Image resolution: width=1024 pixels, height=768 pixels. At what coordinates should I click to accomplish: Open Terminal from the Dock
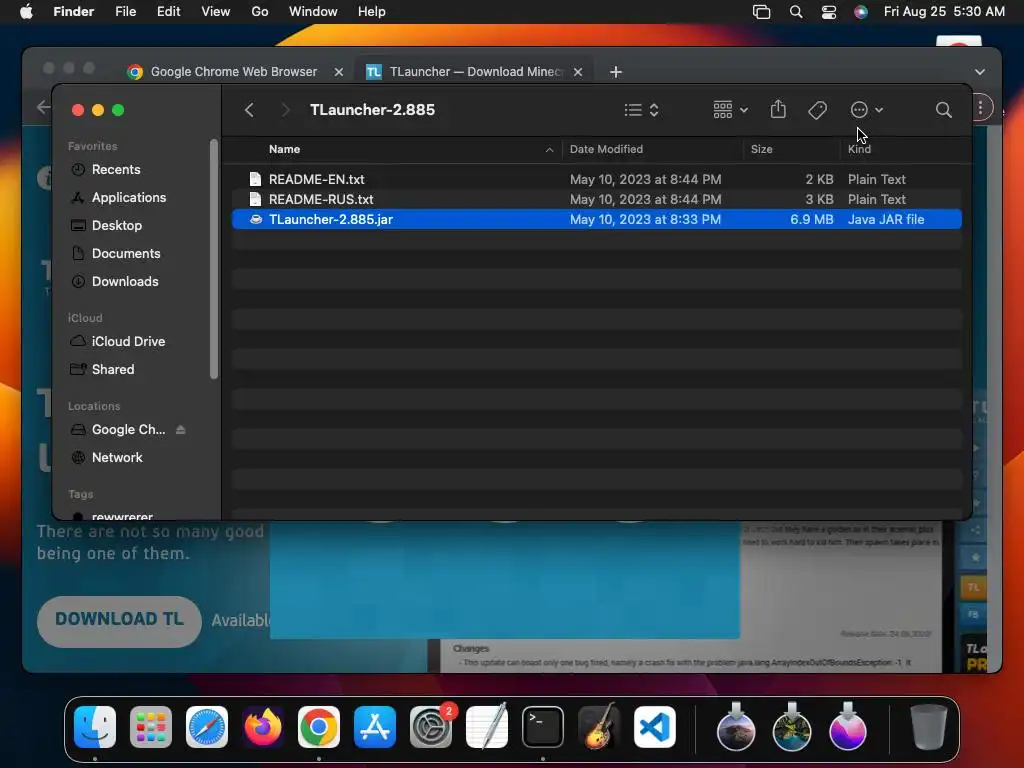coord(543,728)
